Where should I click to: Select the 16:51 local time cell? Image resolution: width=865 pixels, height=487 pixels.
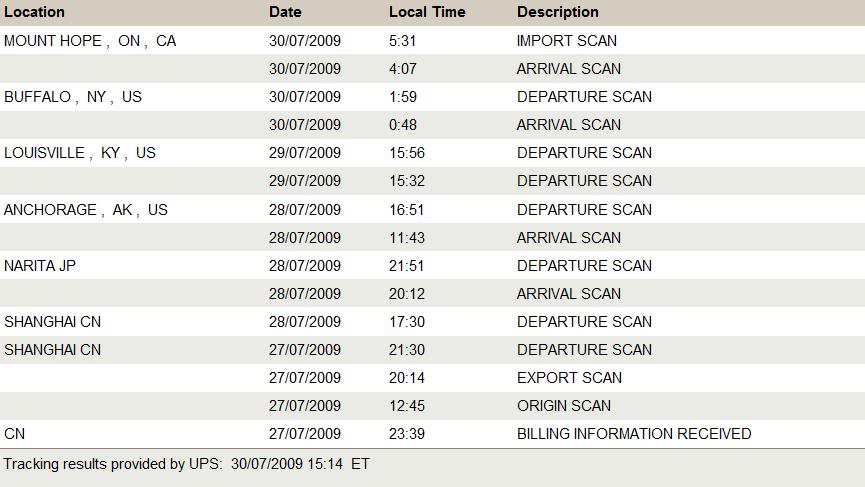407,210
